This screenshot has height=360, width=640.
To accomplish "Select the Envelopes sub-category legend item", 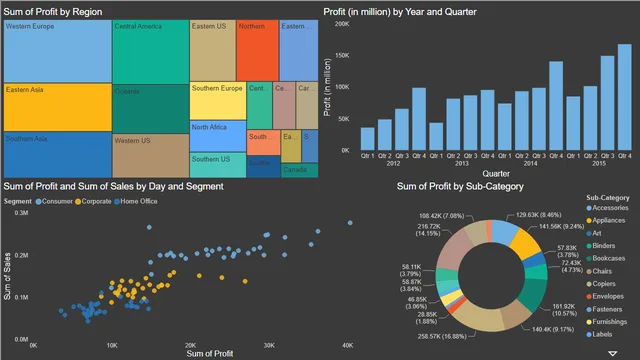I will coord(605,296).
